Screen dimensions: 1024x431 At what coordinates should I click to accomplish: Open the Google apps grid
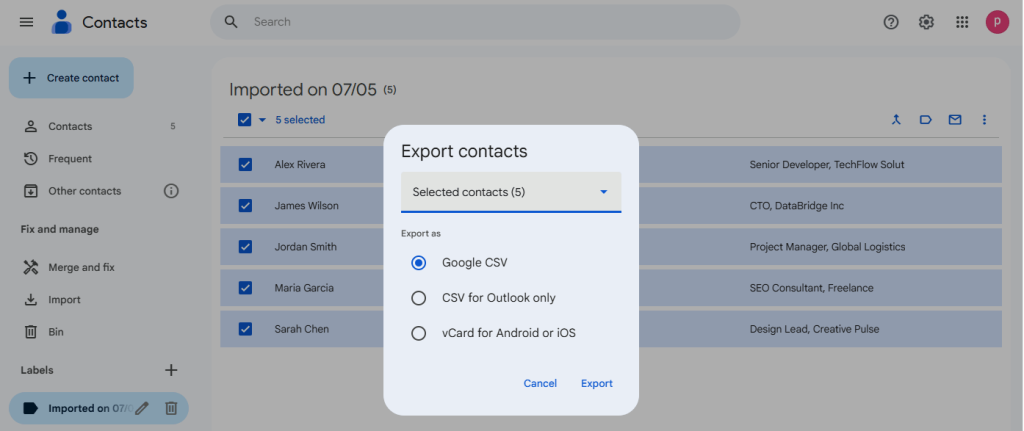[961, 22]
